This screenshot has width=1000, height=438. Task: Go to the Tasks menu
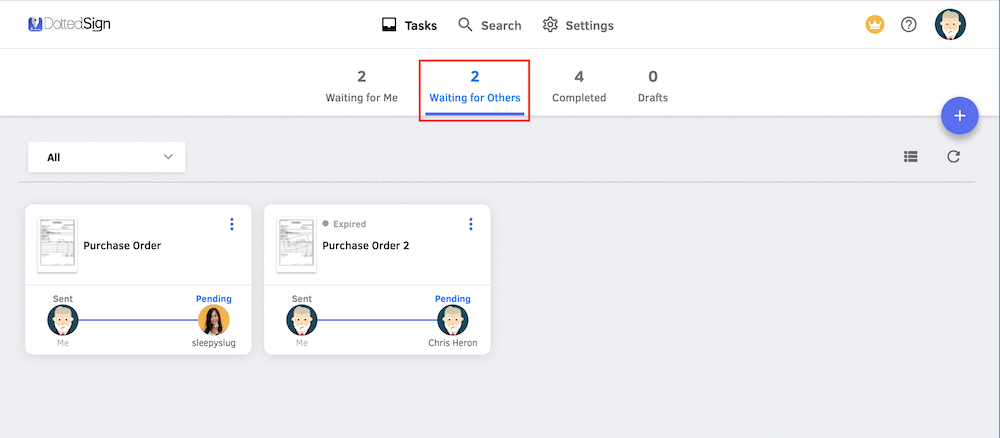tap(410, 25)
